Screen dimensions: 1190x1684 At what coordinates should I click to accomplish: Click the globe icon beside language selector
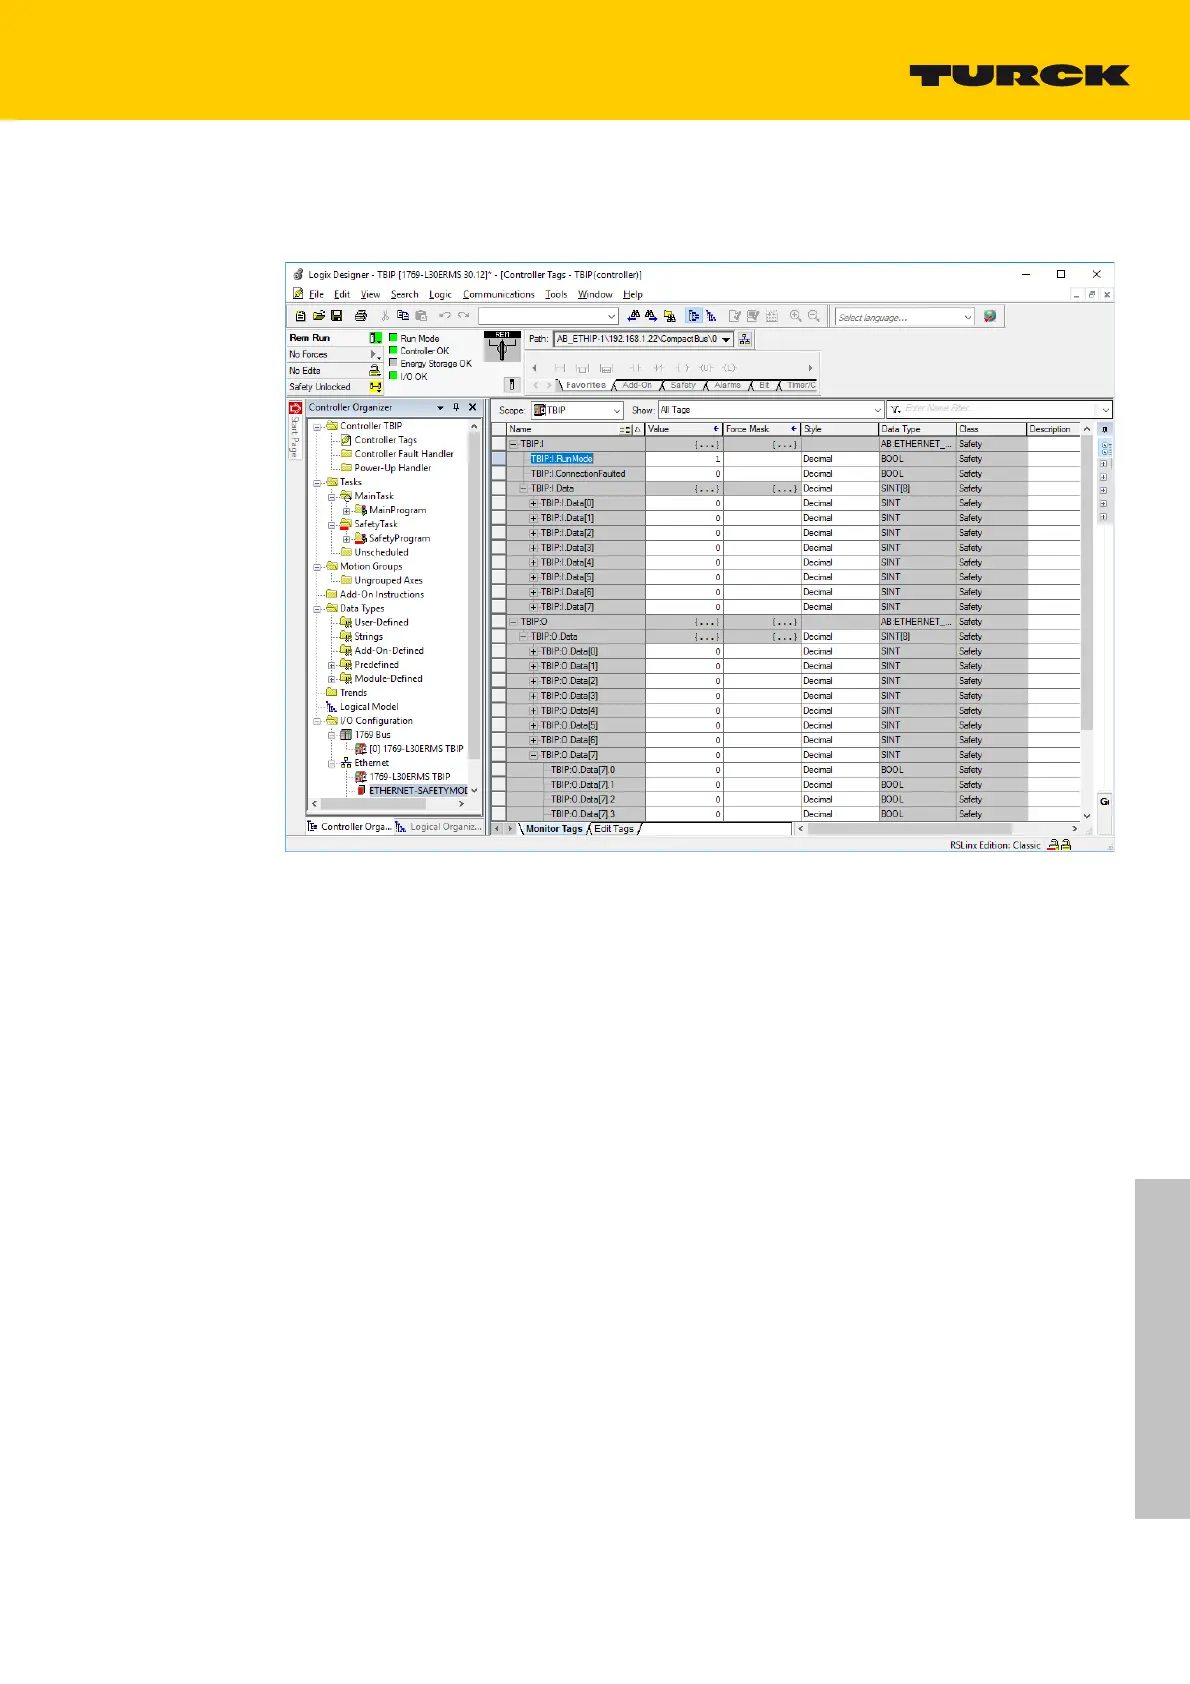[x=990, y=316]
